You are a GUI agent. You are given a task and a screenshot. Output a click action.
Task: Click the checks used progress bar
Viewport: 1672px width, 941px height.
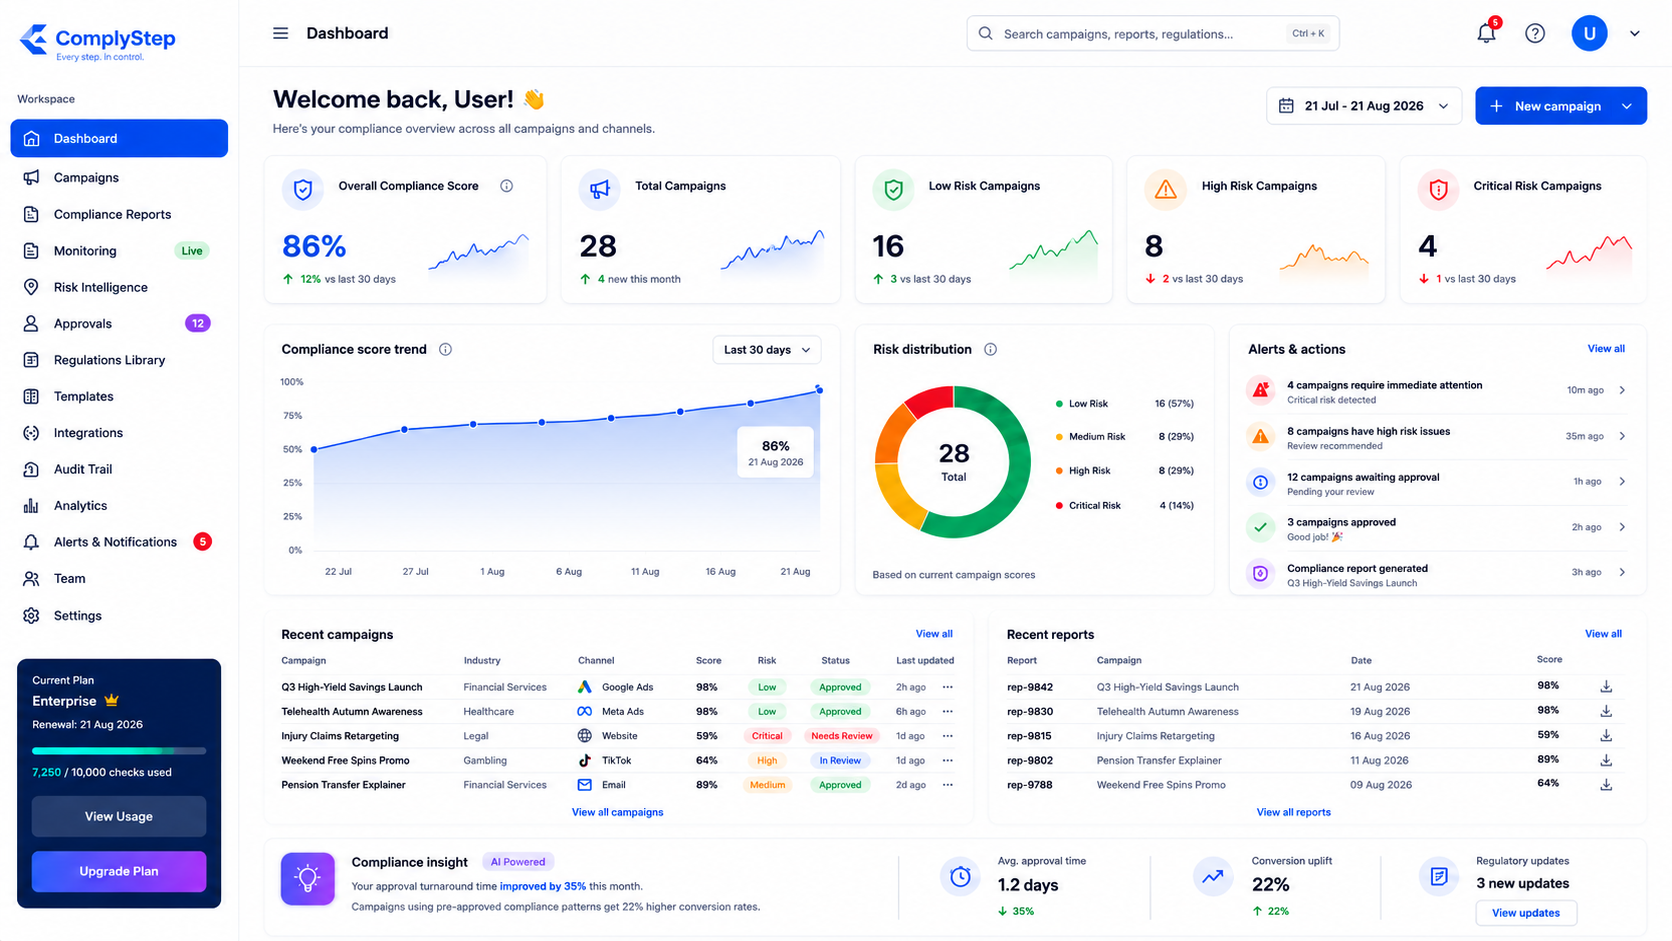[x=119, y=750]
